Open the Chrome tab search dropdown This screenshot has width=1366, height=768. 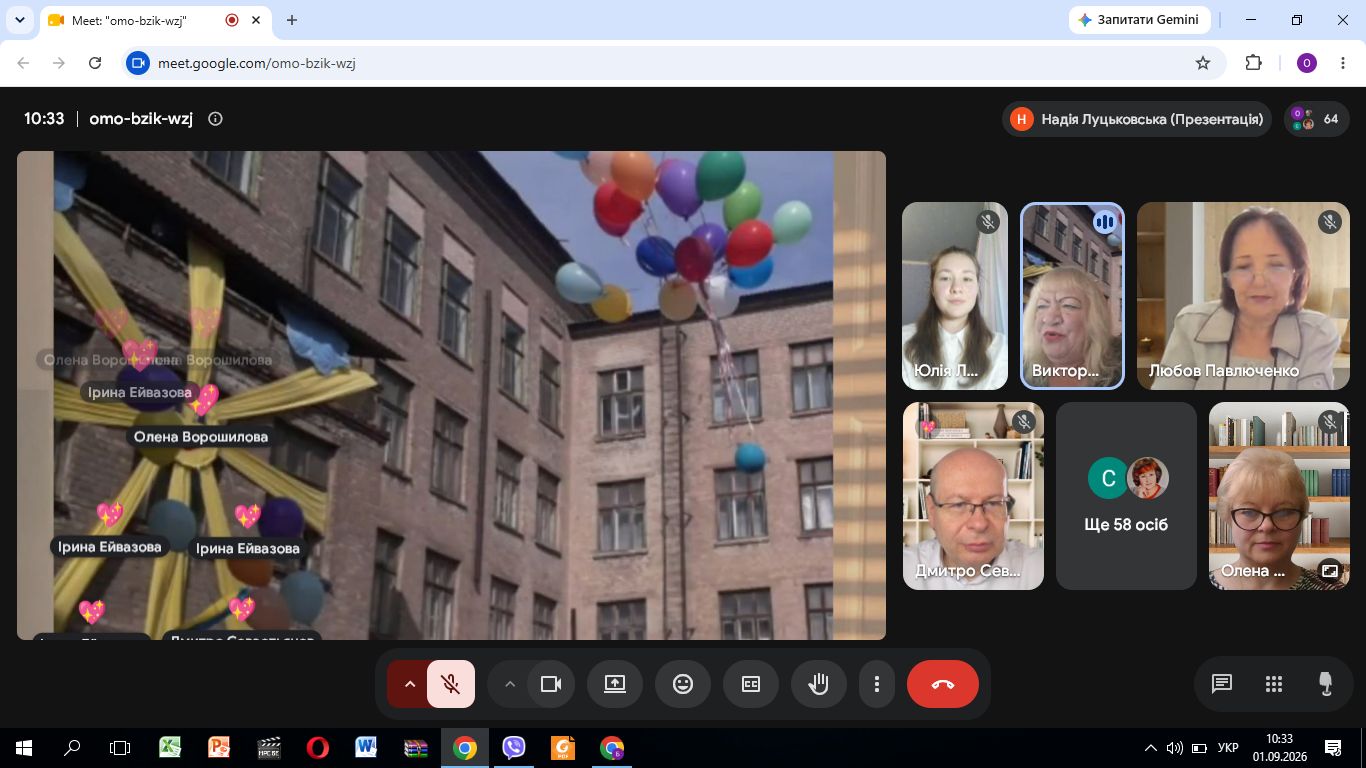(x=18, y=20)
